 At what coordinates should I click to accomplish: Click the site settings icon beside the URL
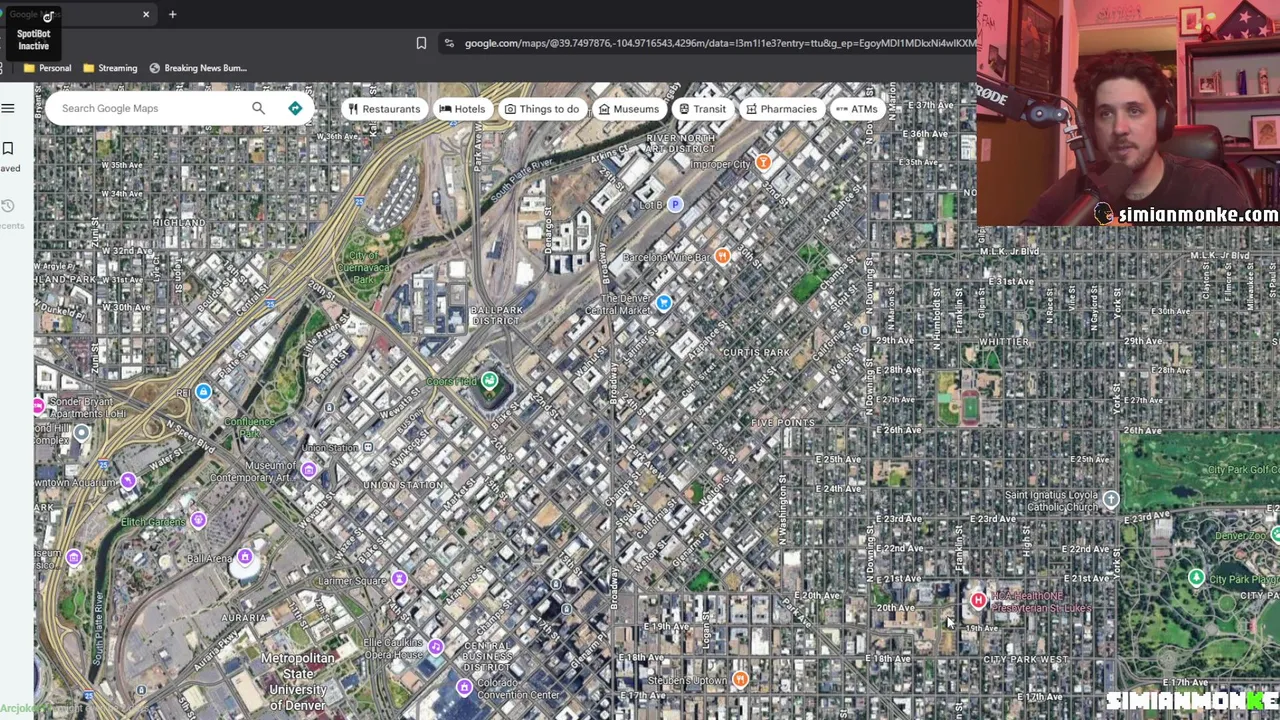click(x=449, y=43)
